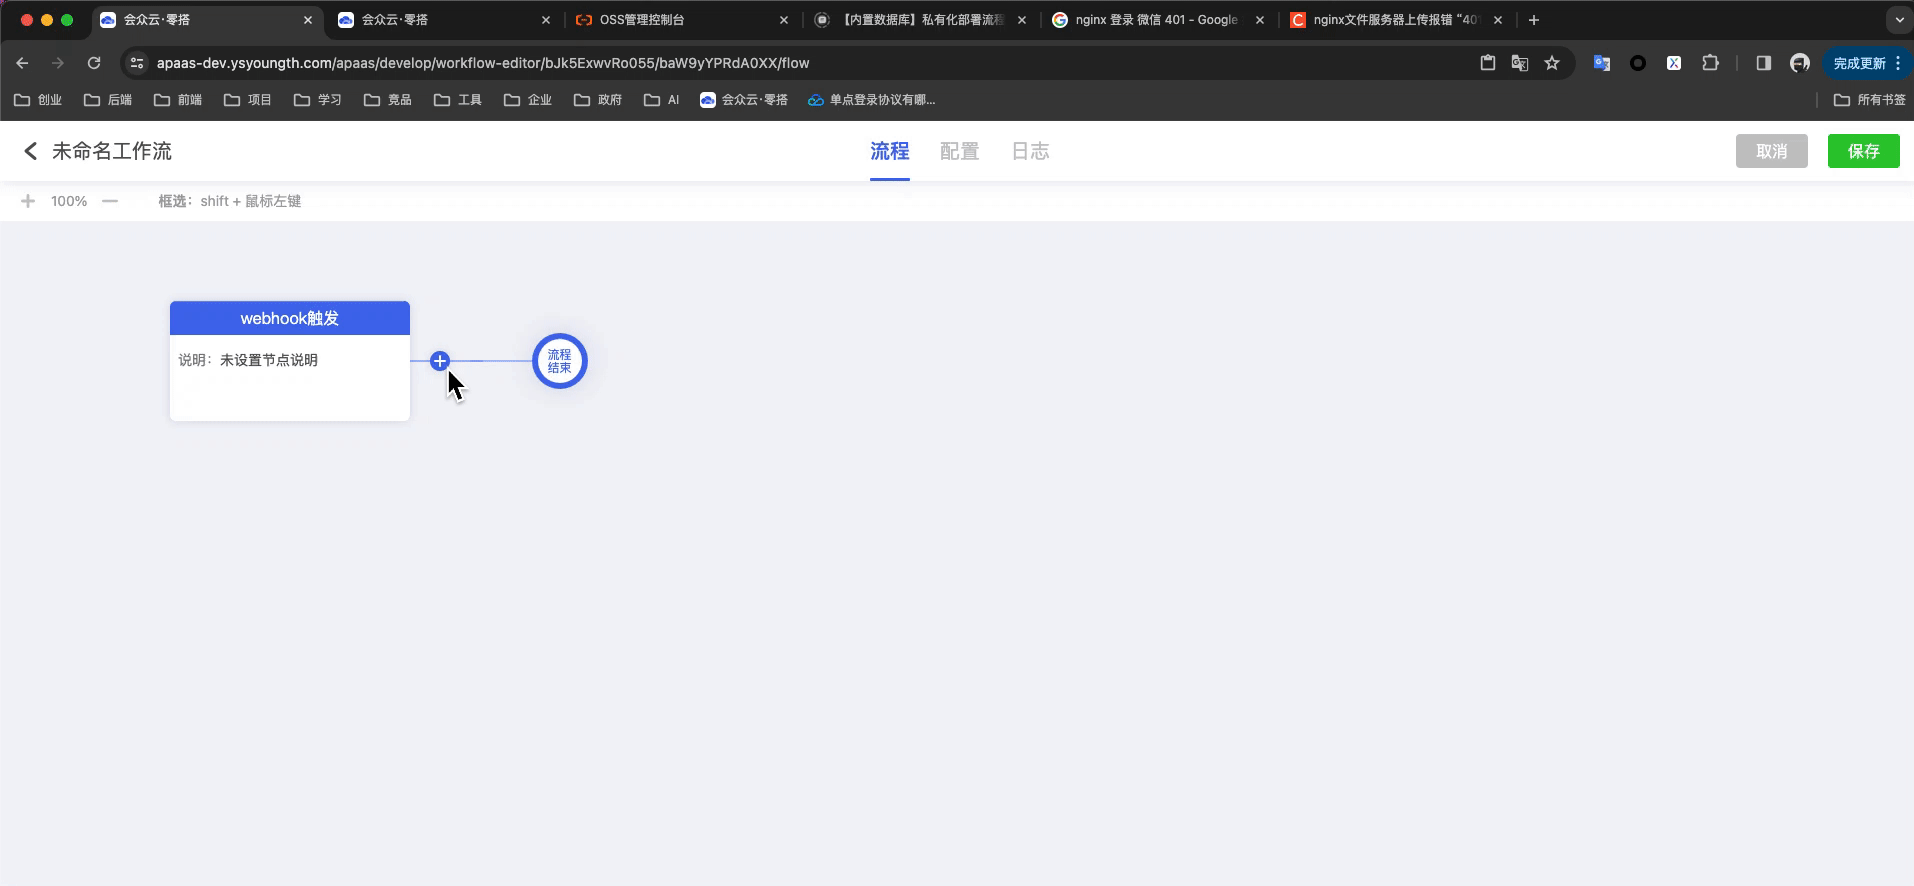This screenshot has height=886, width=1914.
Task: Zoom in canvas with plus icon
Action: 28,201
